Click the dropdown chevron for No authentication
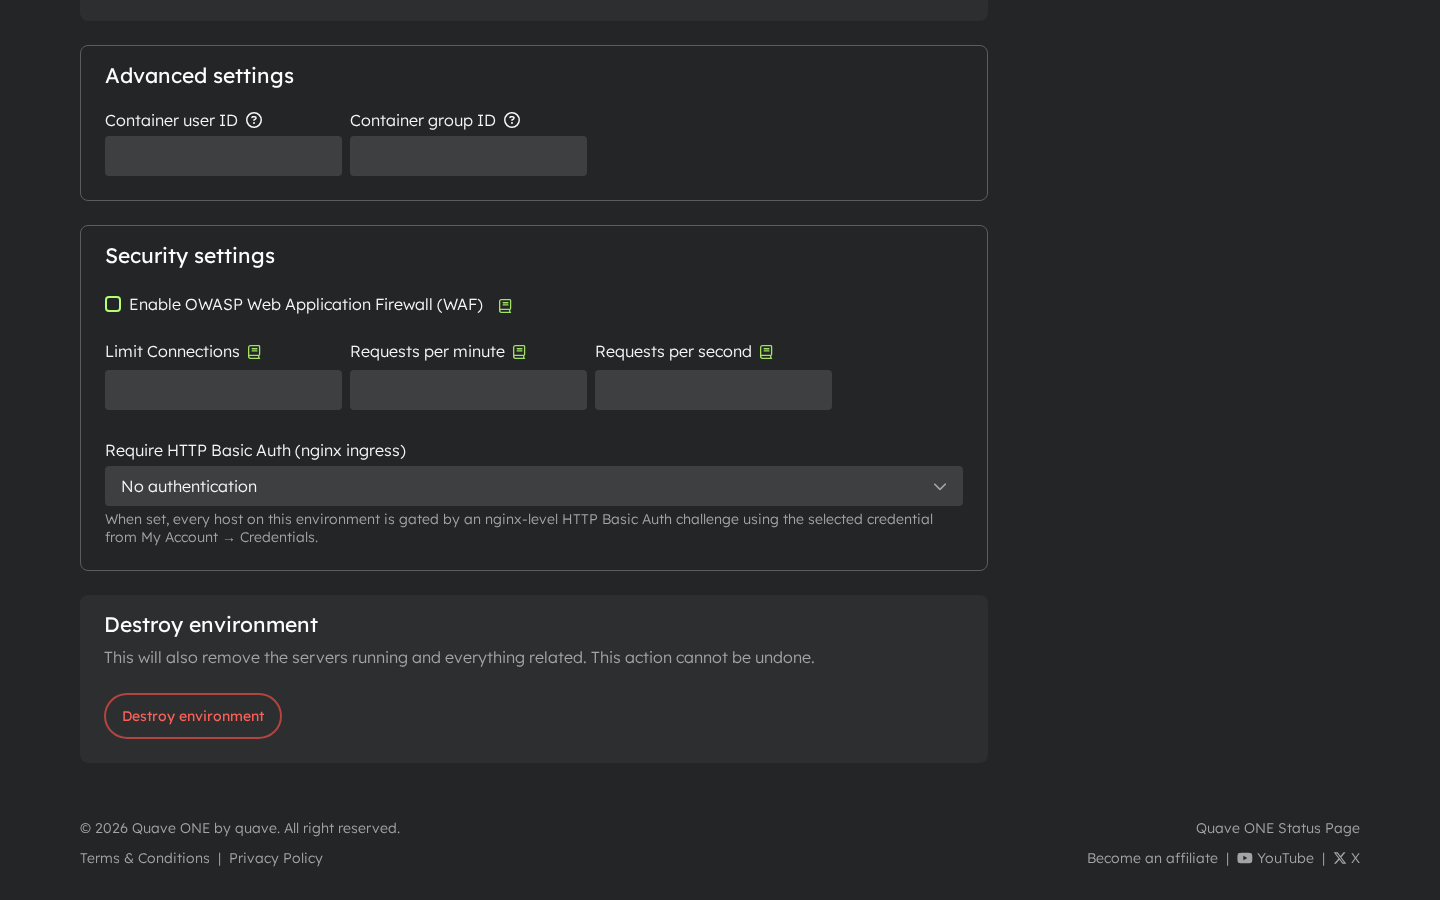Screen dimensions: 1440x900 [x=939, y=486]
